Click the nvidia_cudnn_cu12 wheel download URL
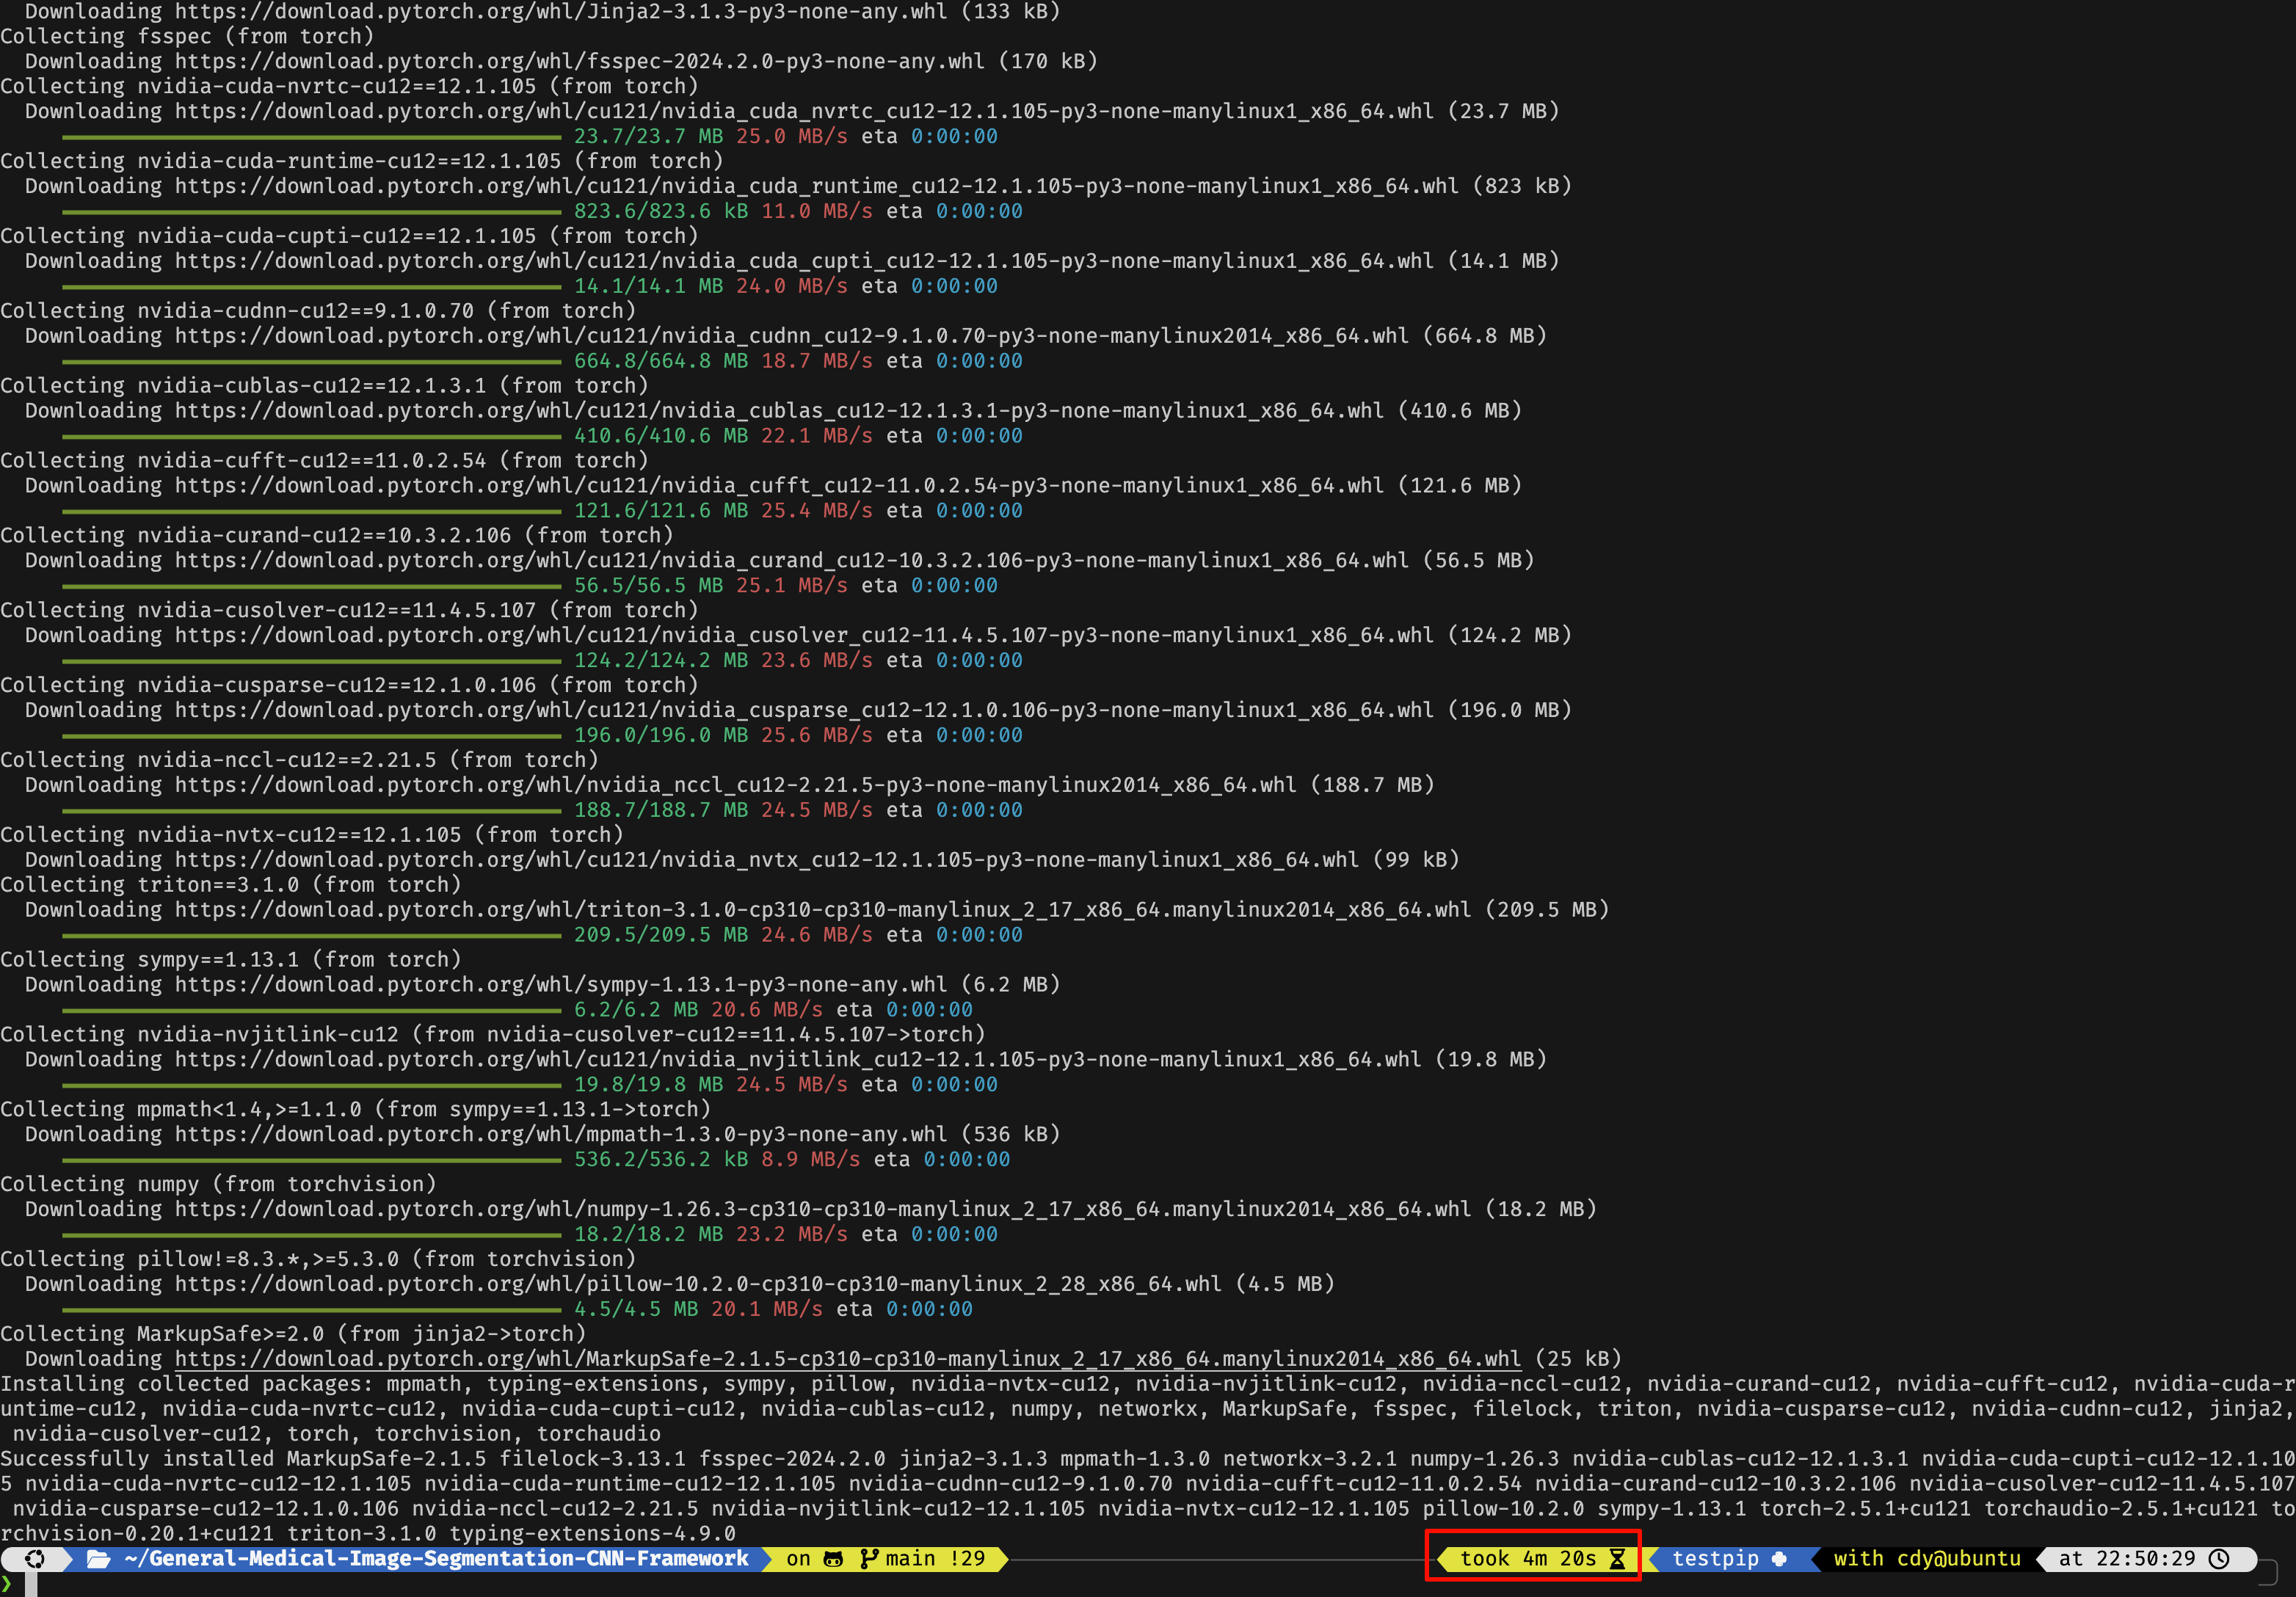This screenshot has width=2296, height=1597. pos(791,336)
